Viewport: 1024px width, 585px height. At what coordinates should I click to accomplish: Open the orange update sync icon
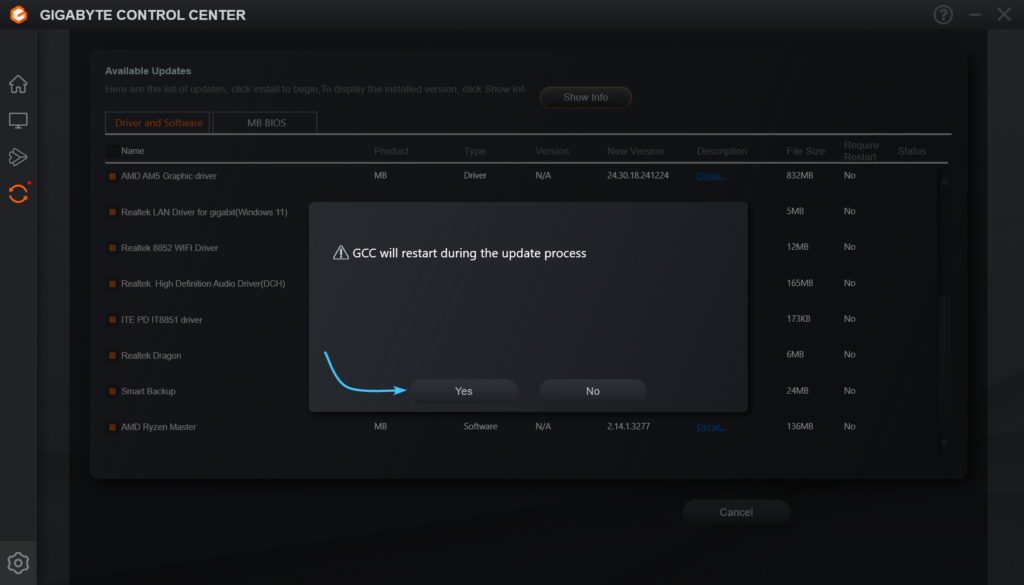click(x=18, y=193)
